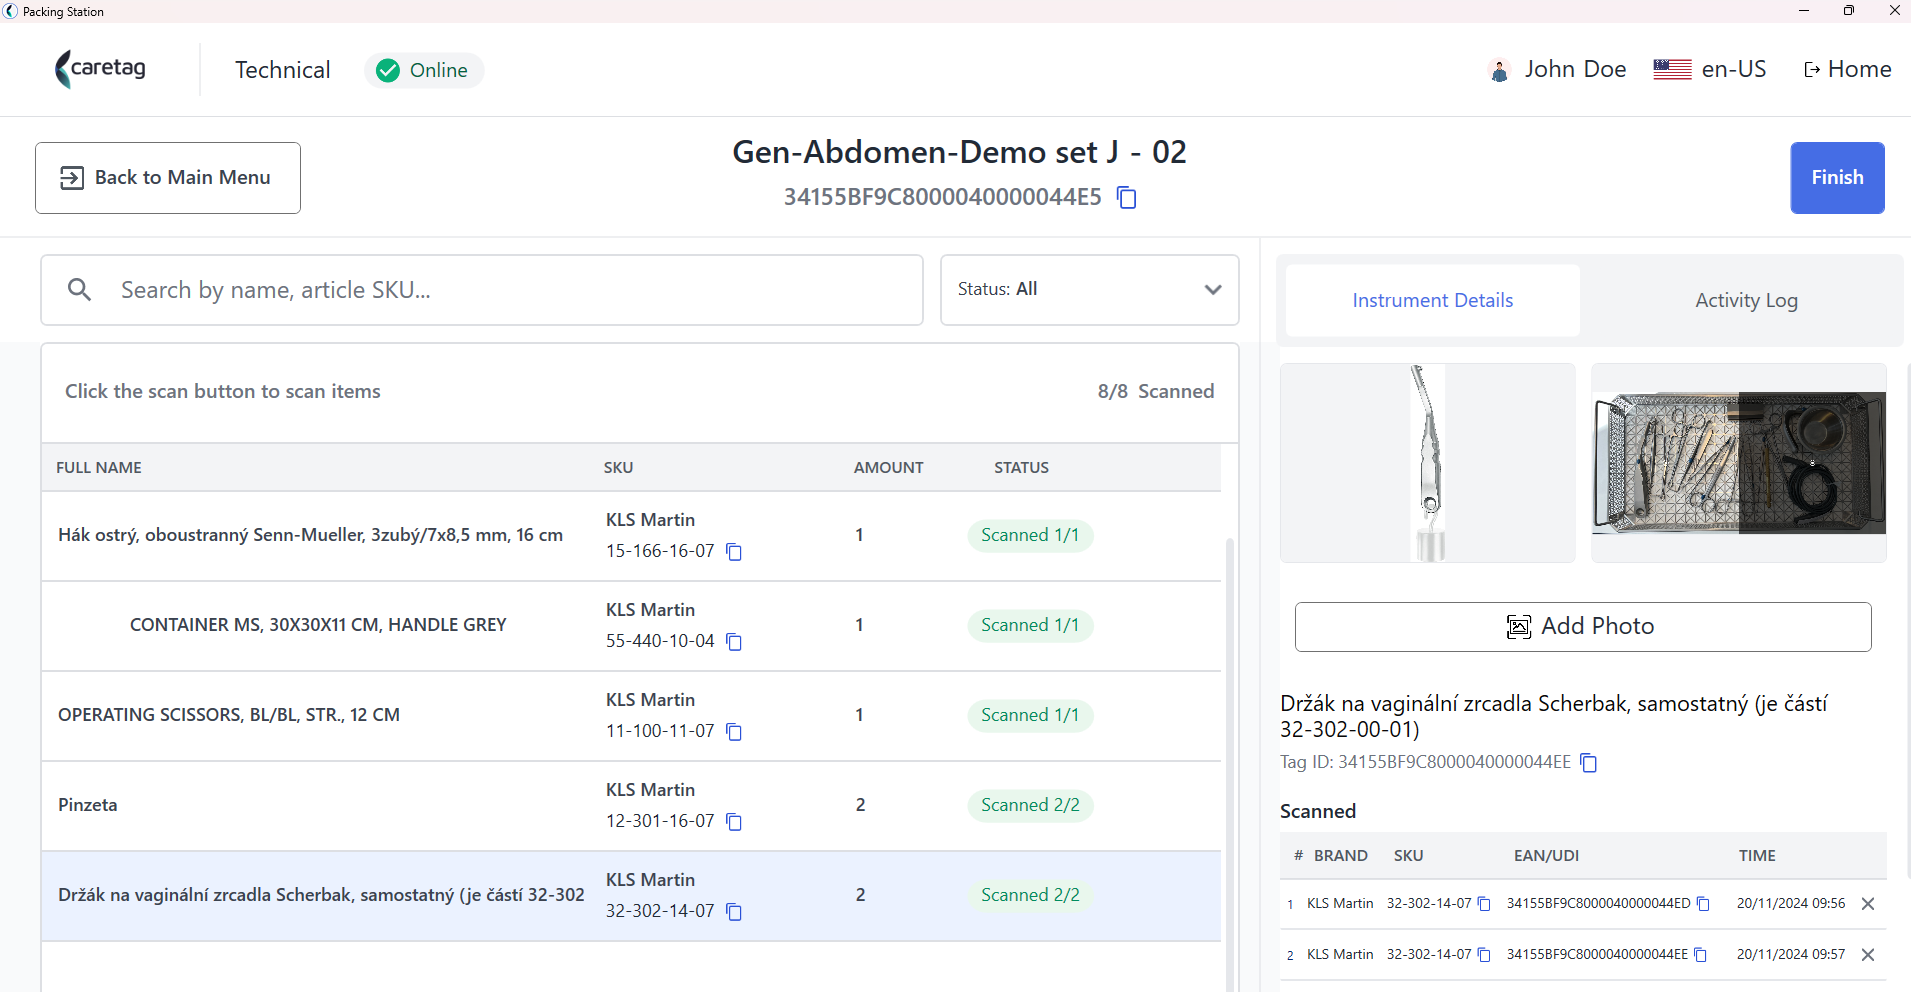This screenshot has width=1911, height=992.
Task: Click Add Photo button
Action: (x=1583, y=627)
